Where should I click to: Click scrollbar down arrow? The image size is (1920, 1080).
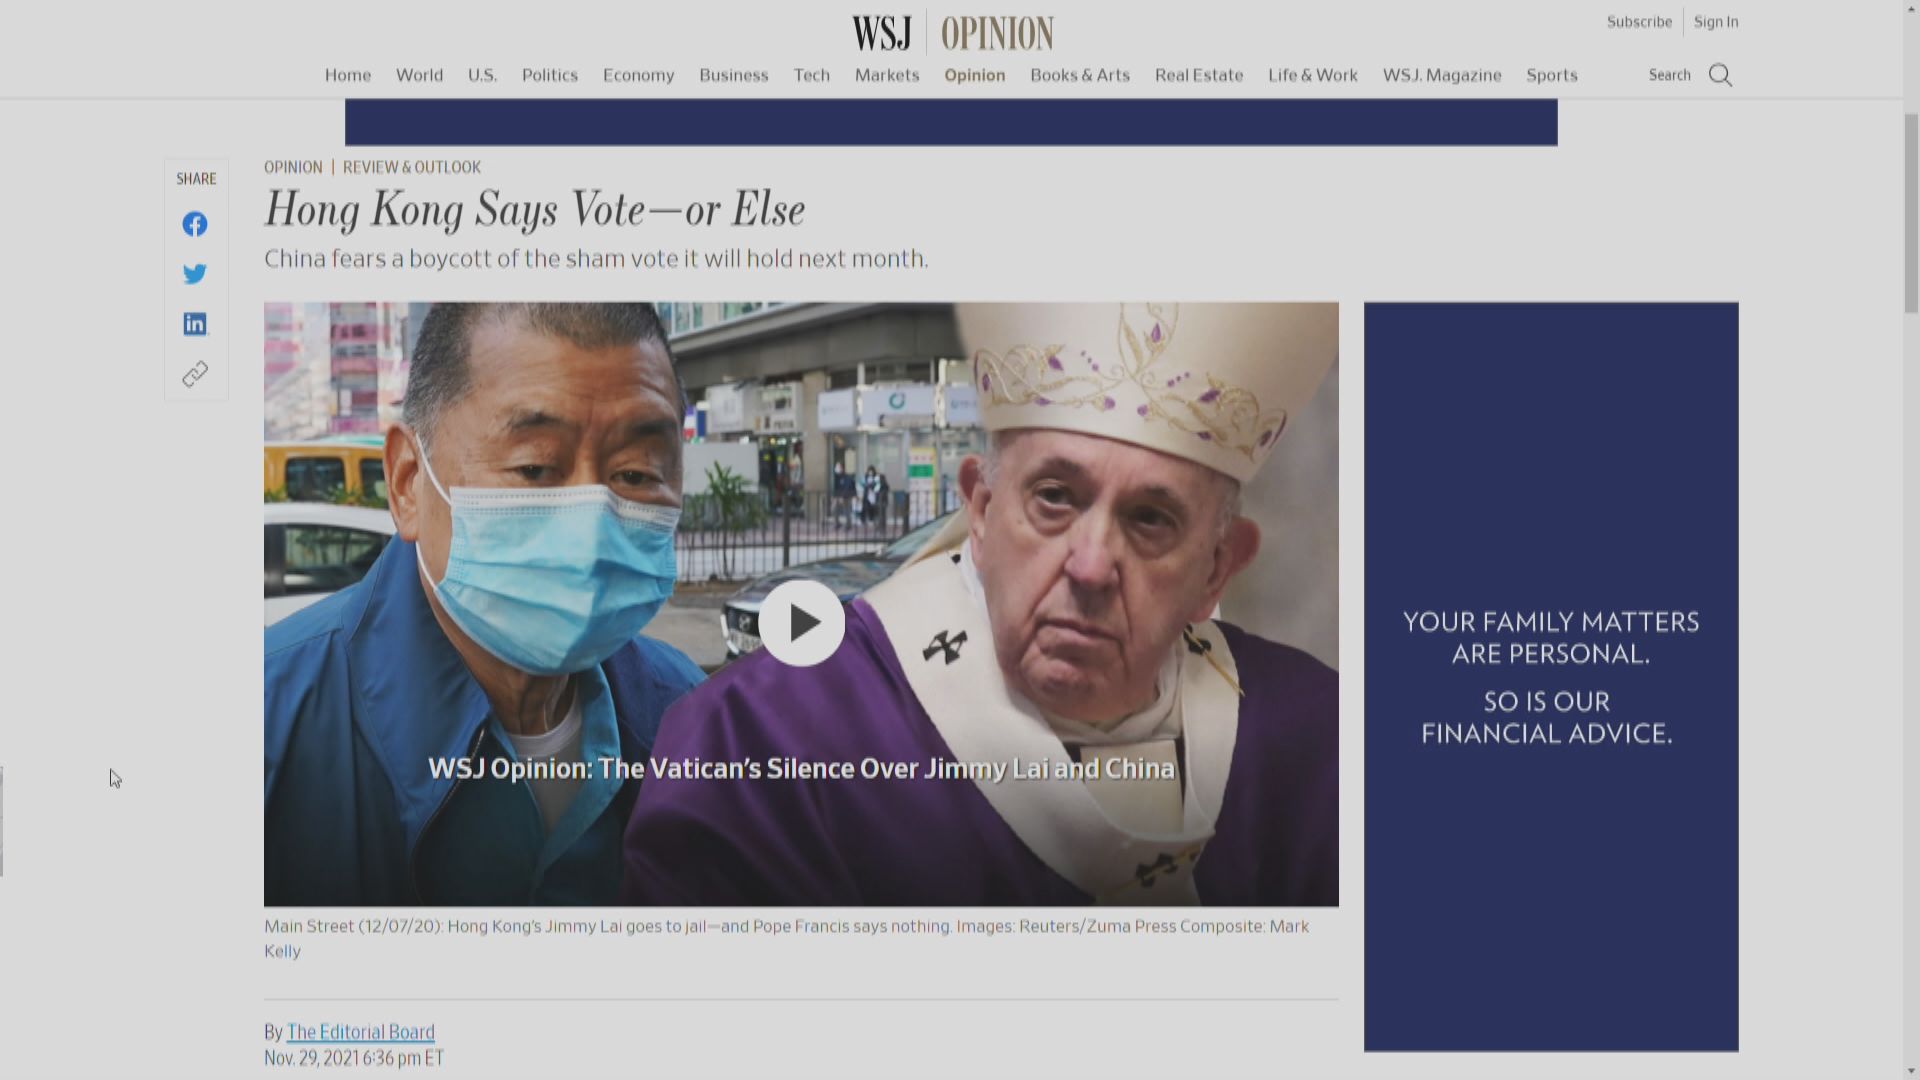(x=1910, y=1071)
